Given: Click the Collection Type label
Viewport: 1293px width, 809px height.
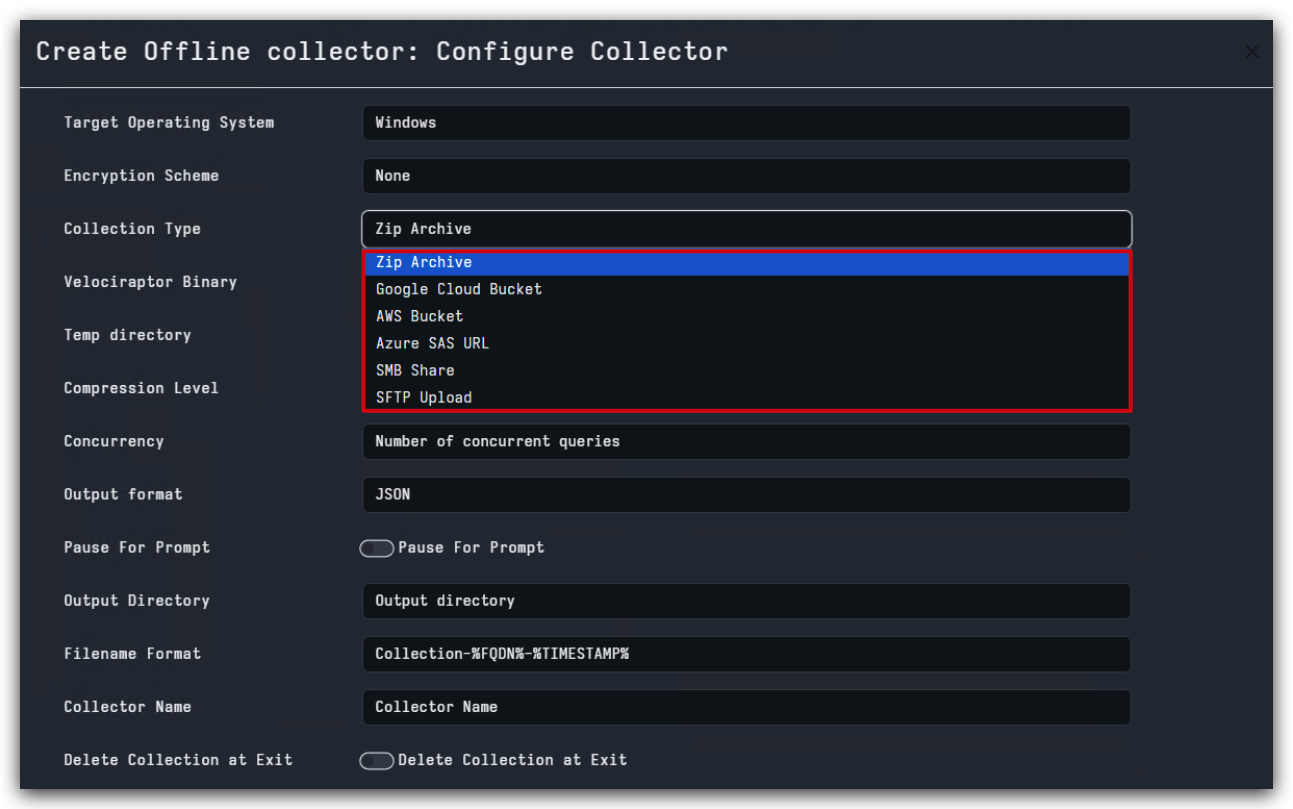Looking at the screenshot, I should (132, 229).
